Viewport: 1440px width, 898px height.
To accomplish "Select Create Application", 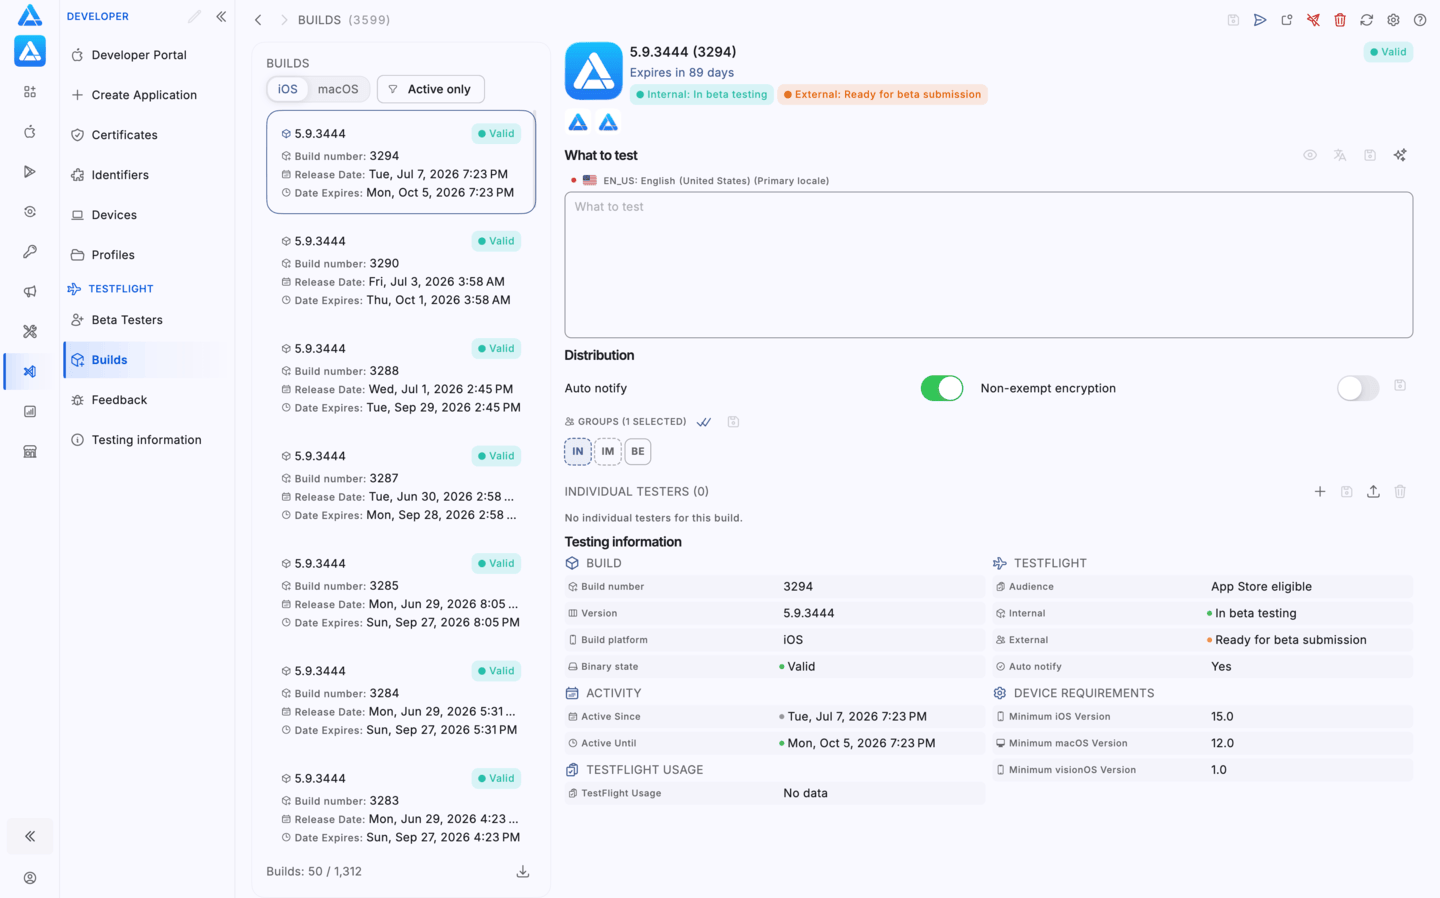I will [x=145, y=95].
